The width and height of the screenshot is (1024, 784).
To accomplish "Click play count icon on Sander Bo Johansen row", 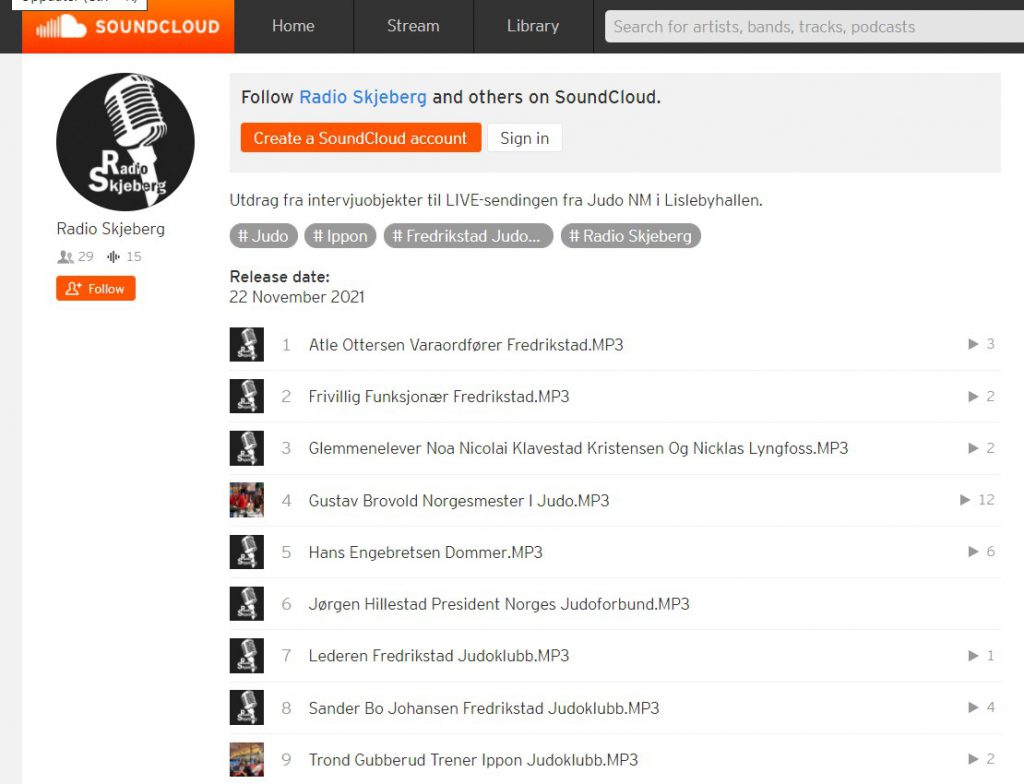I will coord(973,707).
